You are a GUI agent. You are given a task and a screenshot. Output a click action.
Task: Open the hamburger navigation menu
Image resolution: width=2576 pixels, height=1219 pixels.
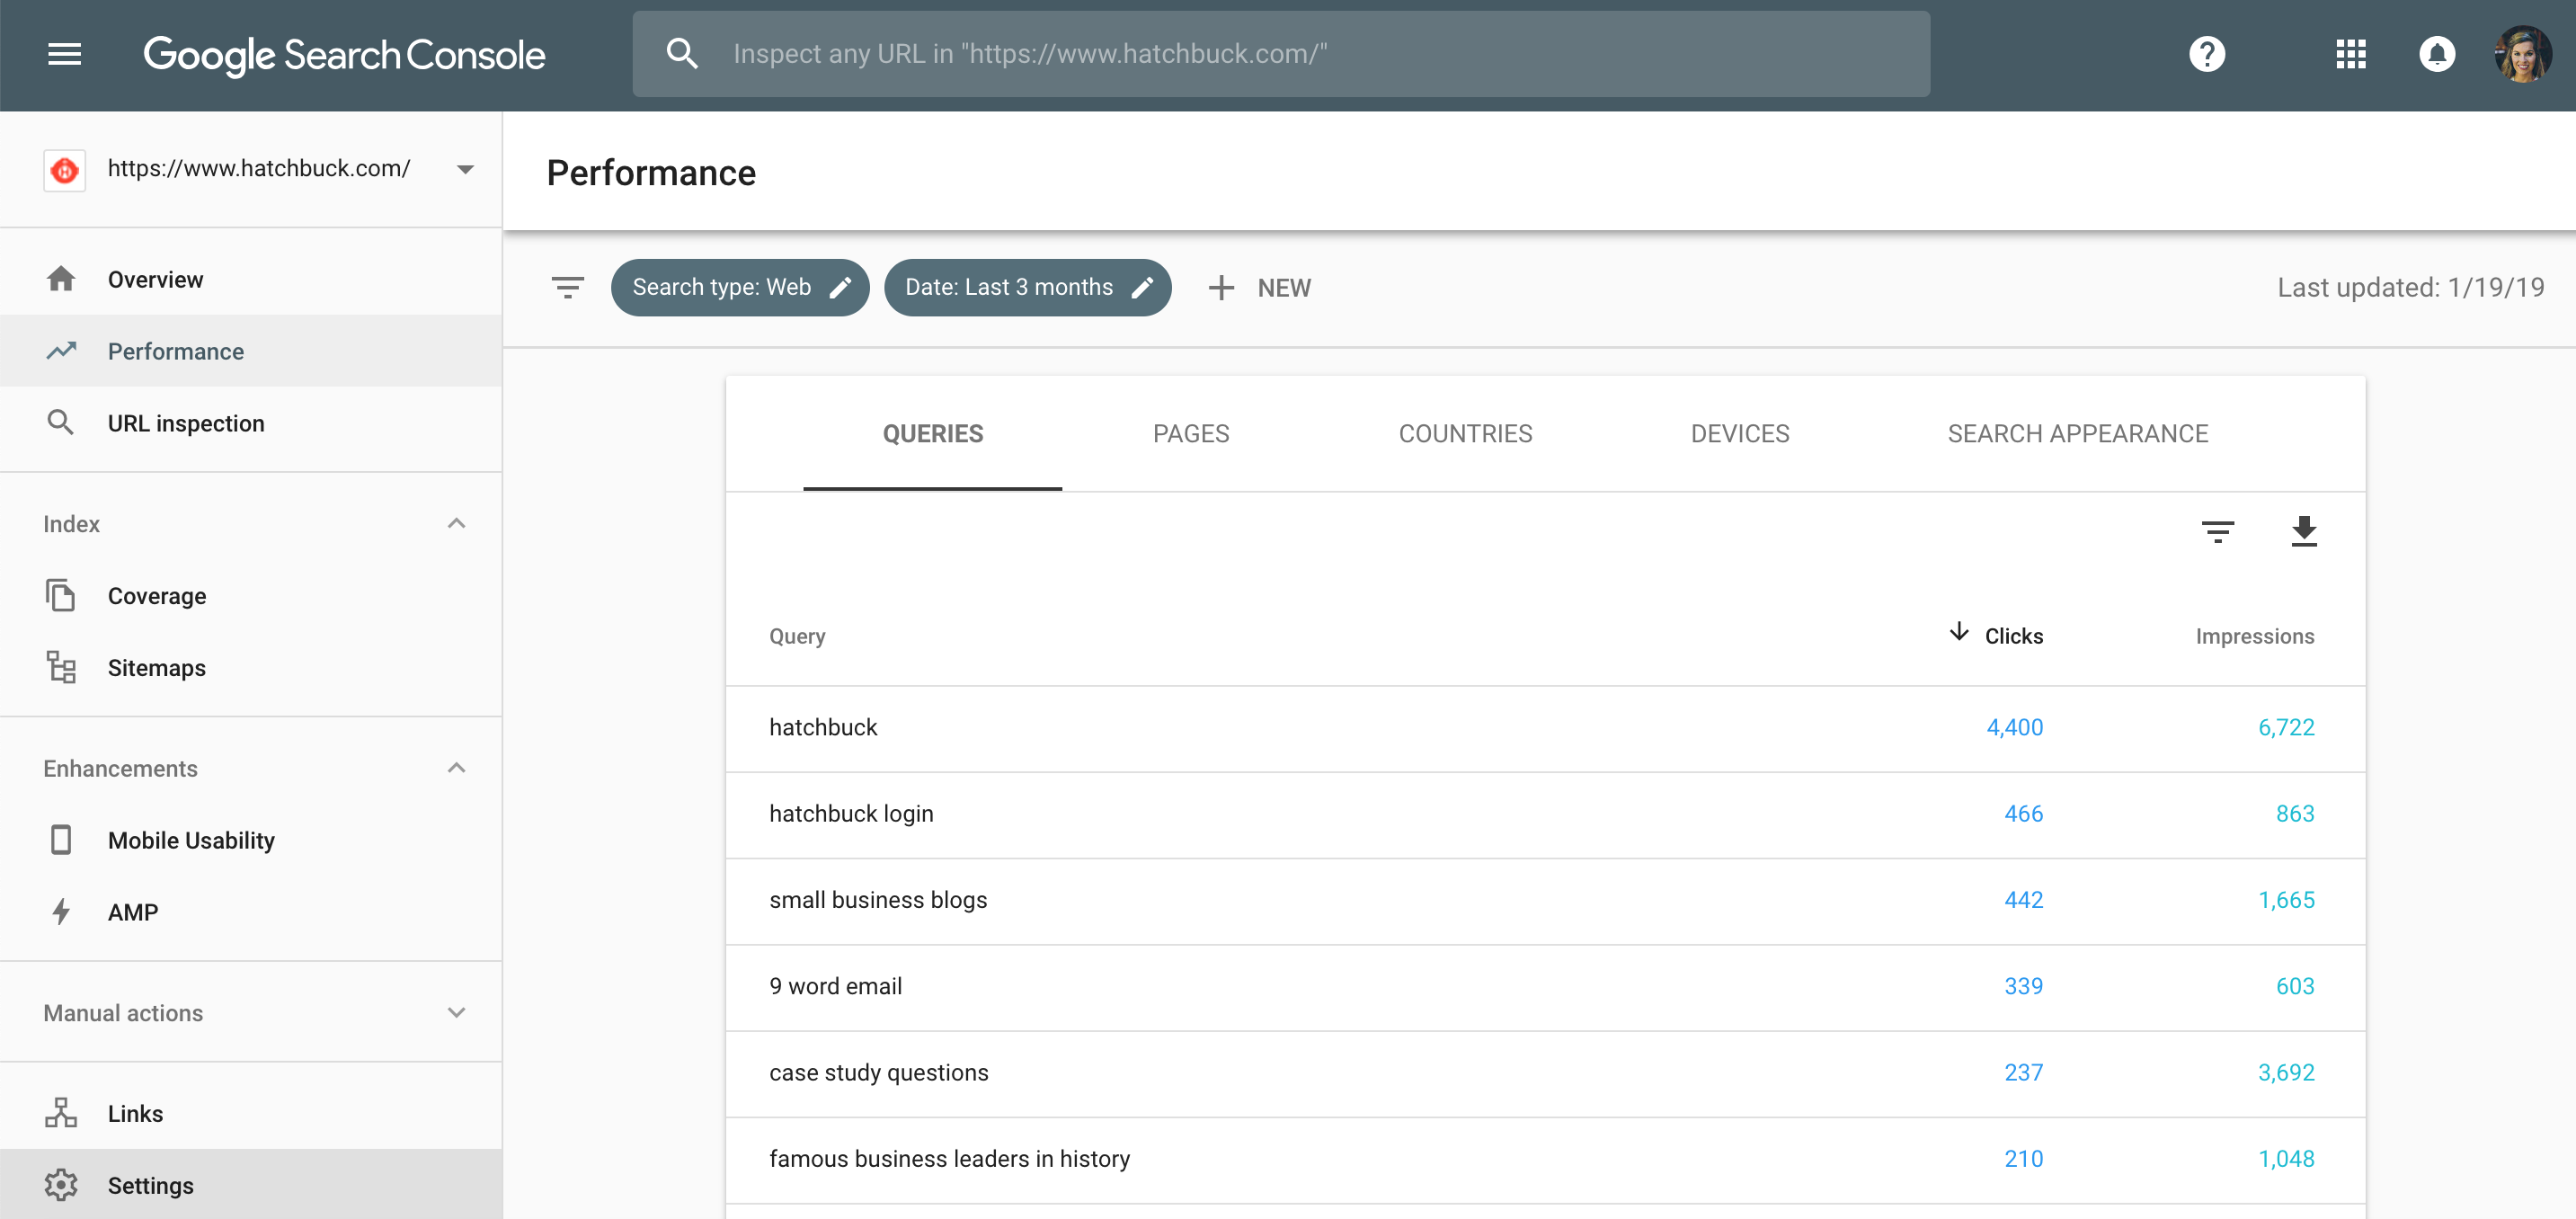point(64,54)
